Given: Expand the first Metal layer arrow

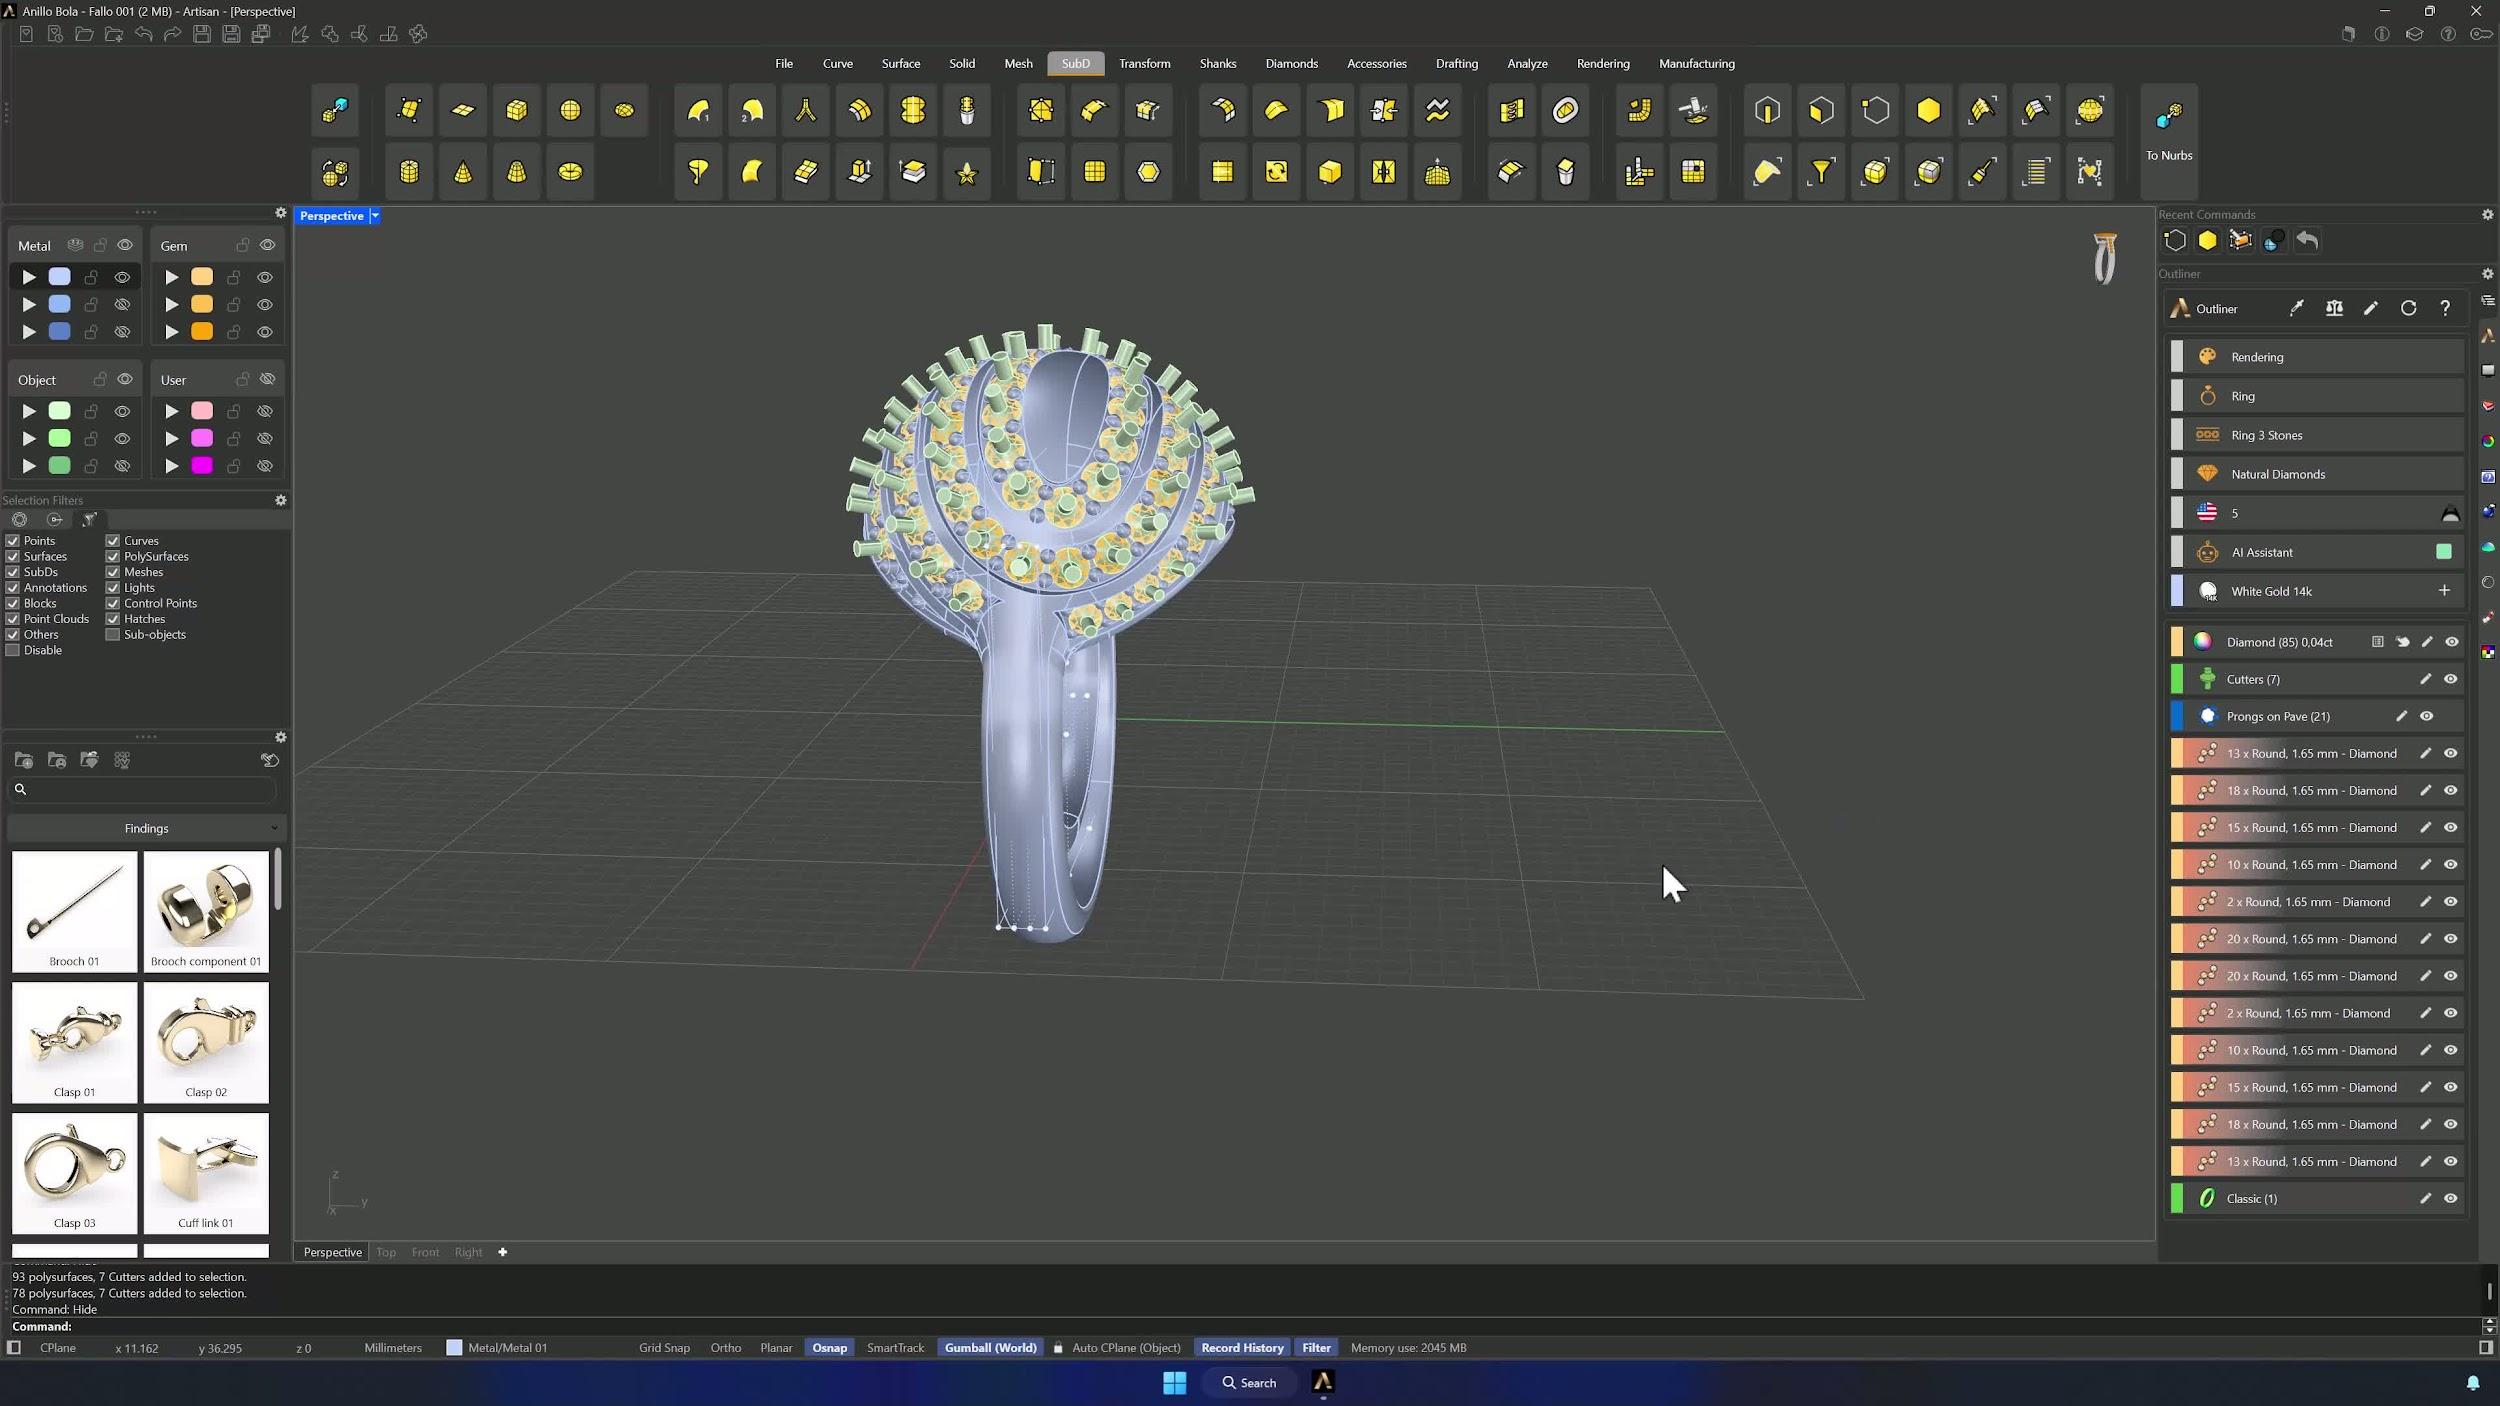Looking at the screenshot, I should (29, 278).
